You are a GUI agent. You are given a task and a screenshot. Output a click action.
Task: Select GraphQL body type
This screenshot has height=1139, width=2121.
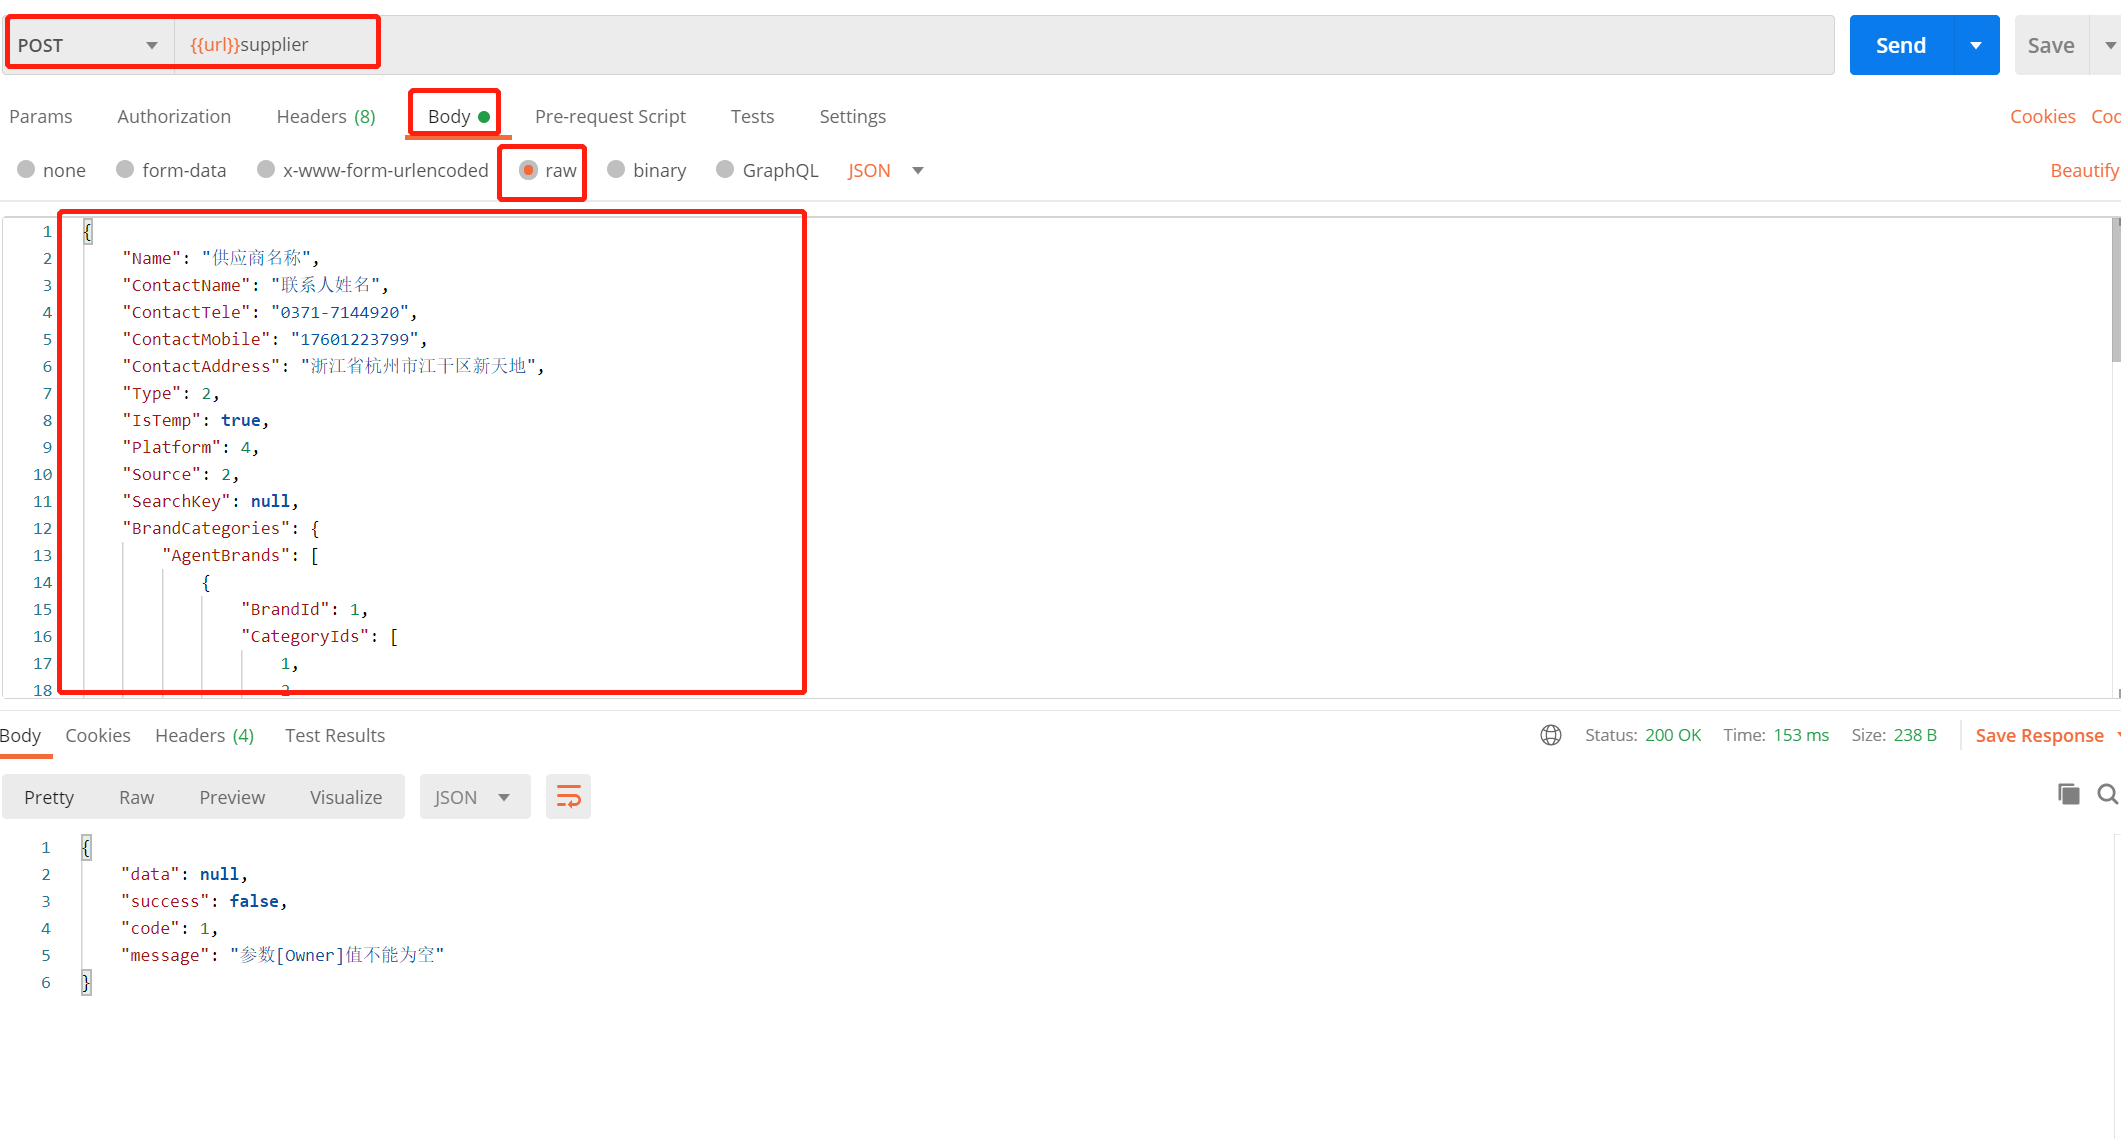click(726, 170)
